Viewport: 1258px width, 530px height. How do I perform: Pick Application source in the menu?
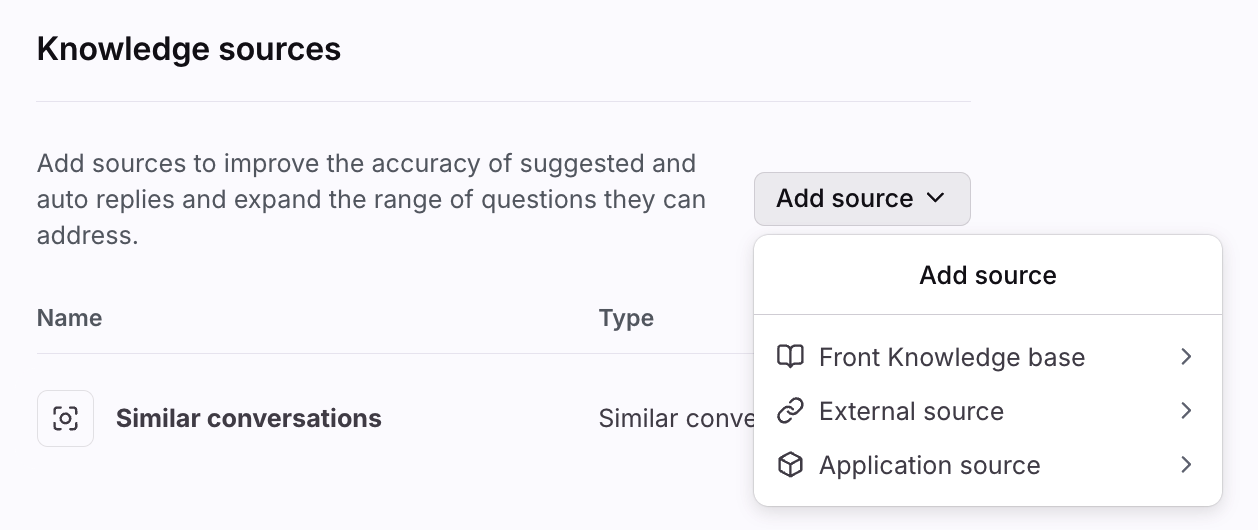(929, 465)
